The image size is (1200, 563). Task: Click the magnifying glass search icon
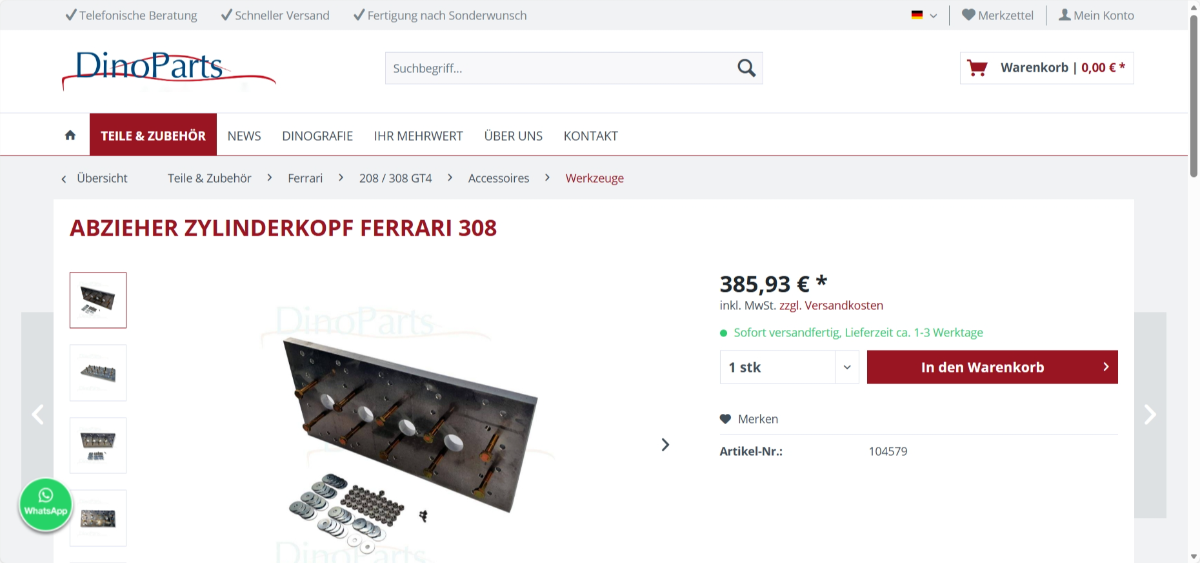point(746,68)
